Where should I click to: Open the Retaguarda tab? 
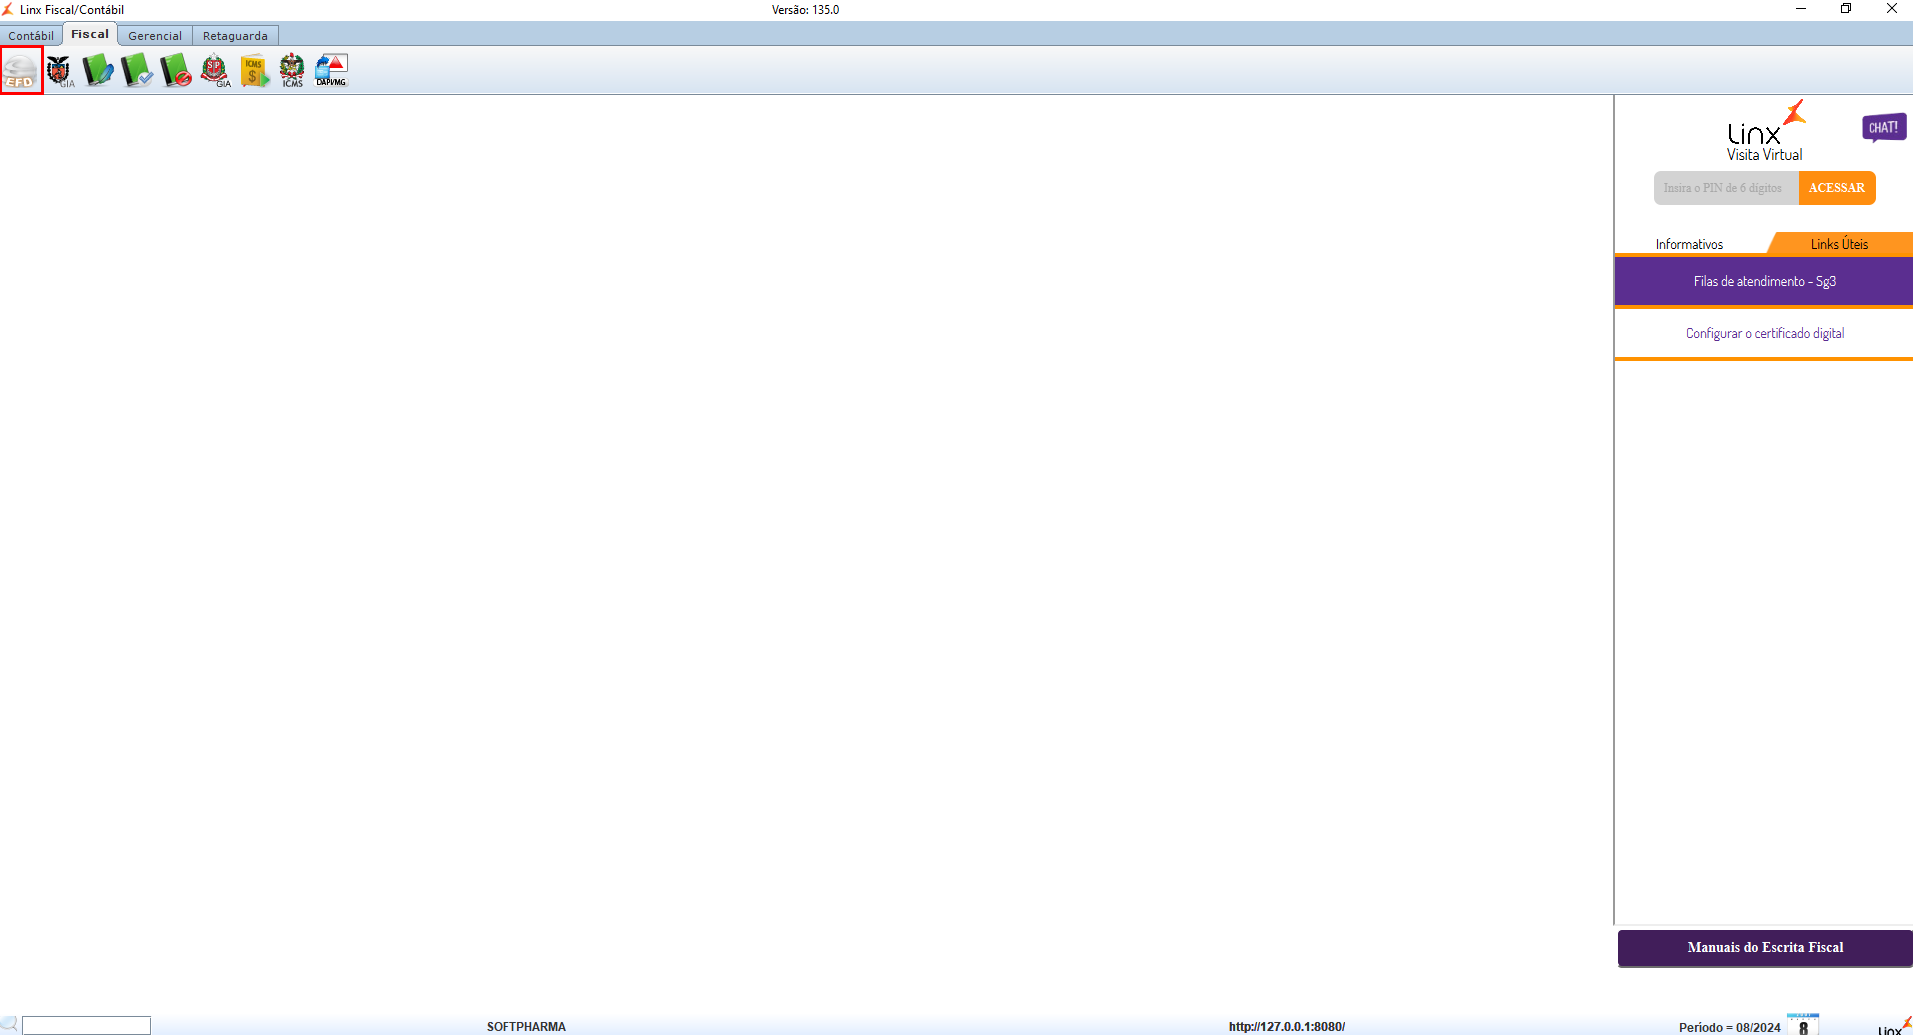pyautogui.click(x=235, y=36)
